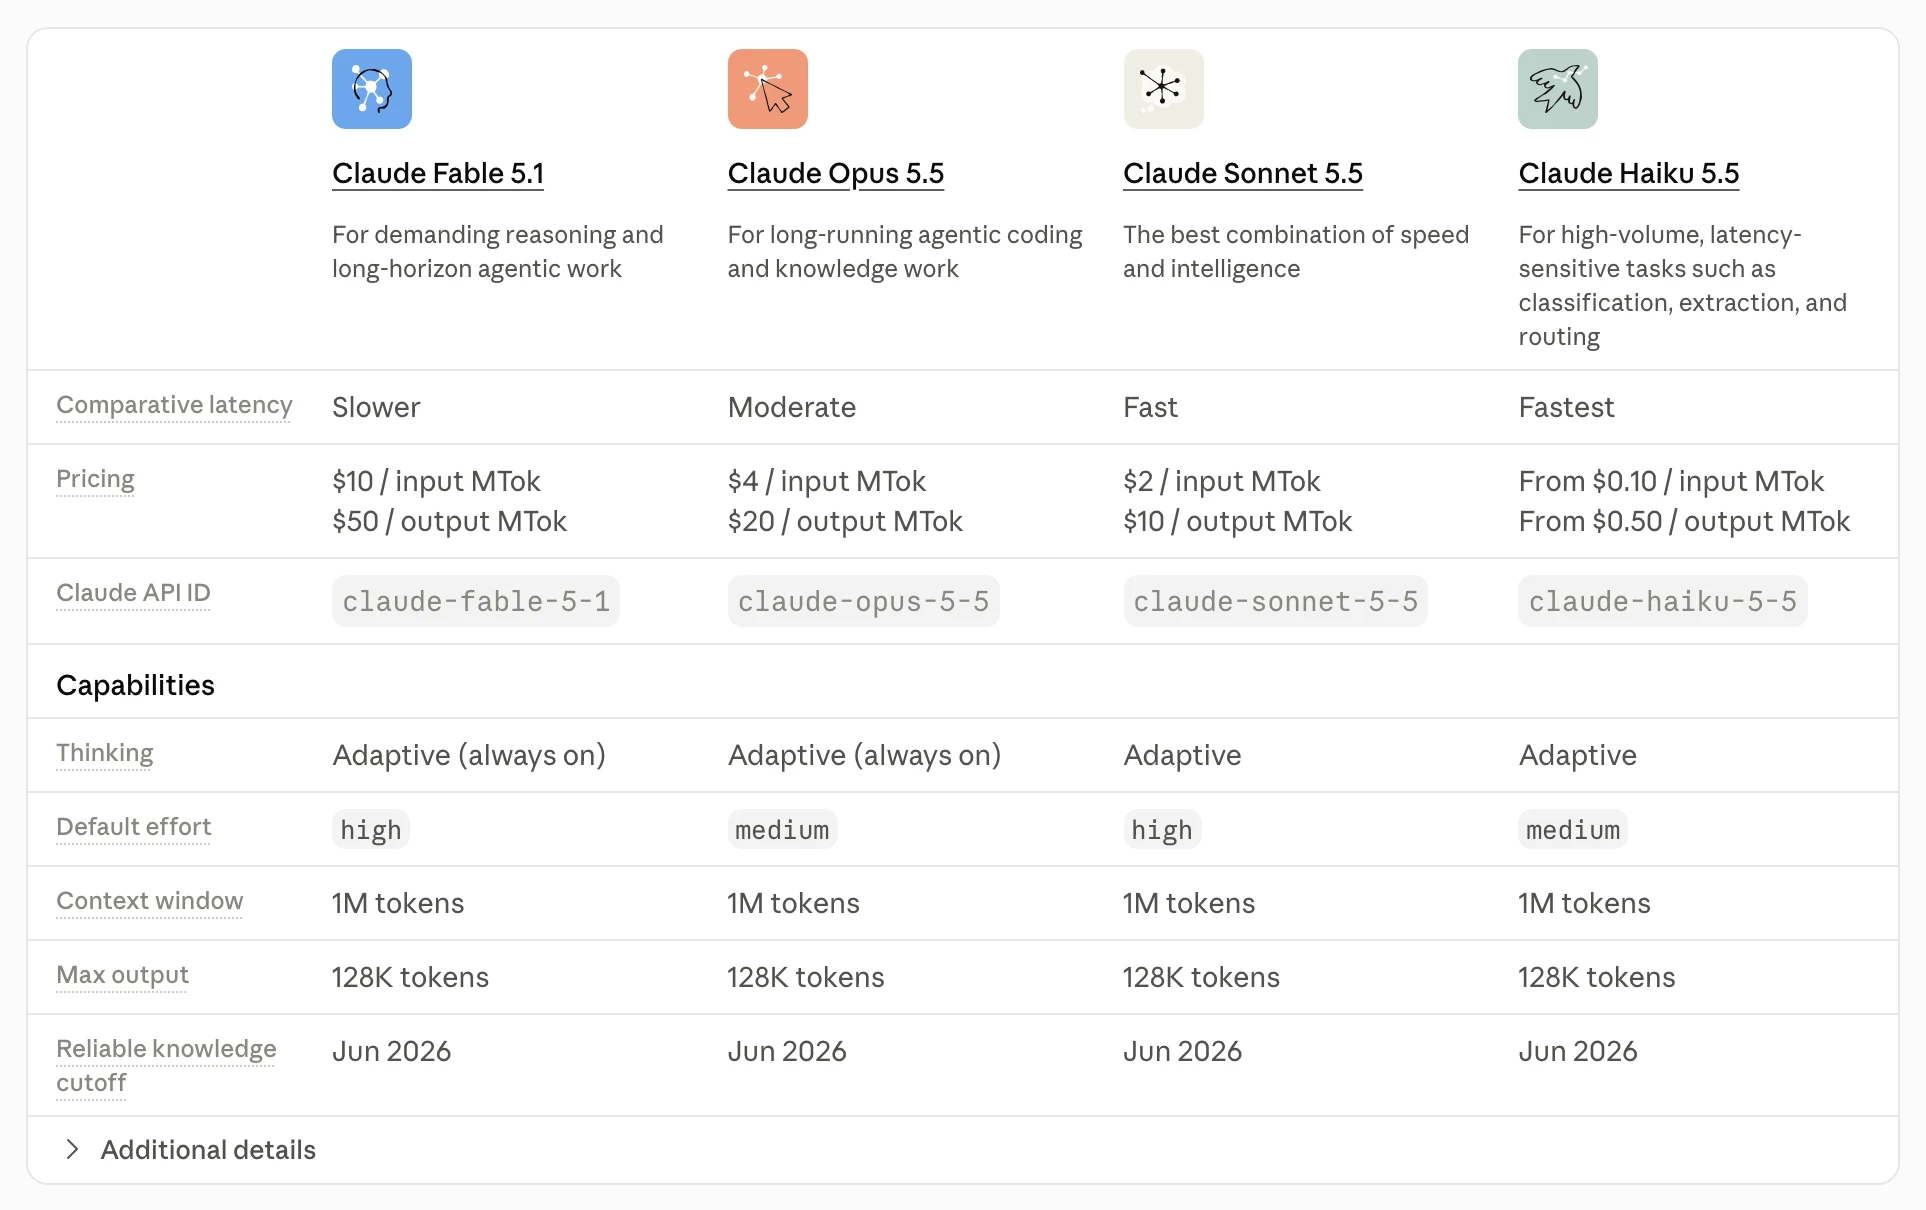1926x1210 pixels.
Task: Click the $20 / output MTok Opus price
Action: [845, 521]
